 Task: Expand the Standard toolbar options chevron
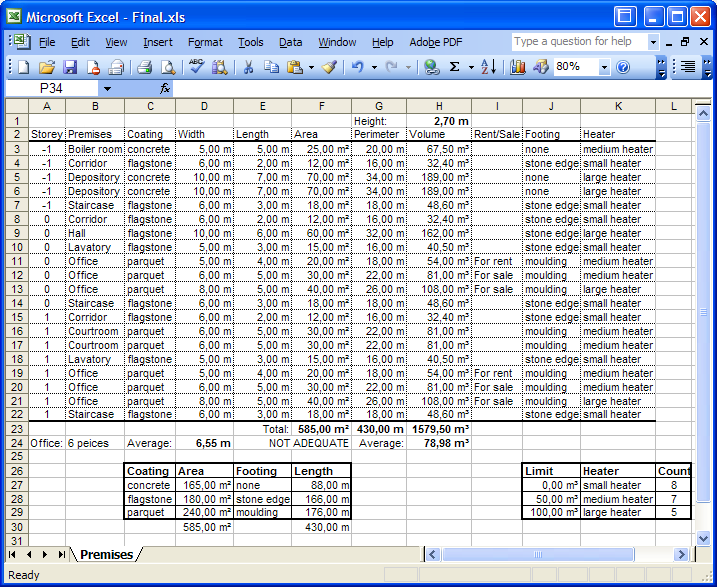click(661, 68)
